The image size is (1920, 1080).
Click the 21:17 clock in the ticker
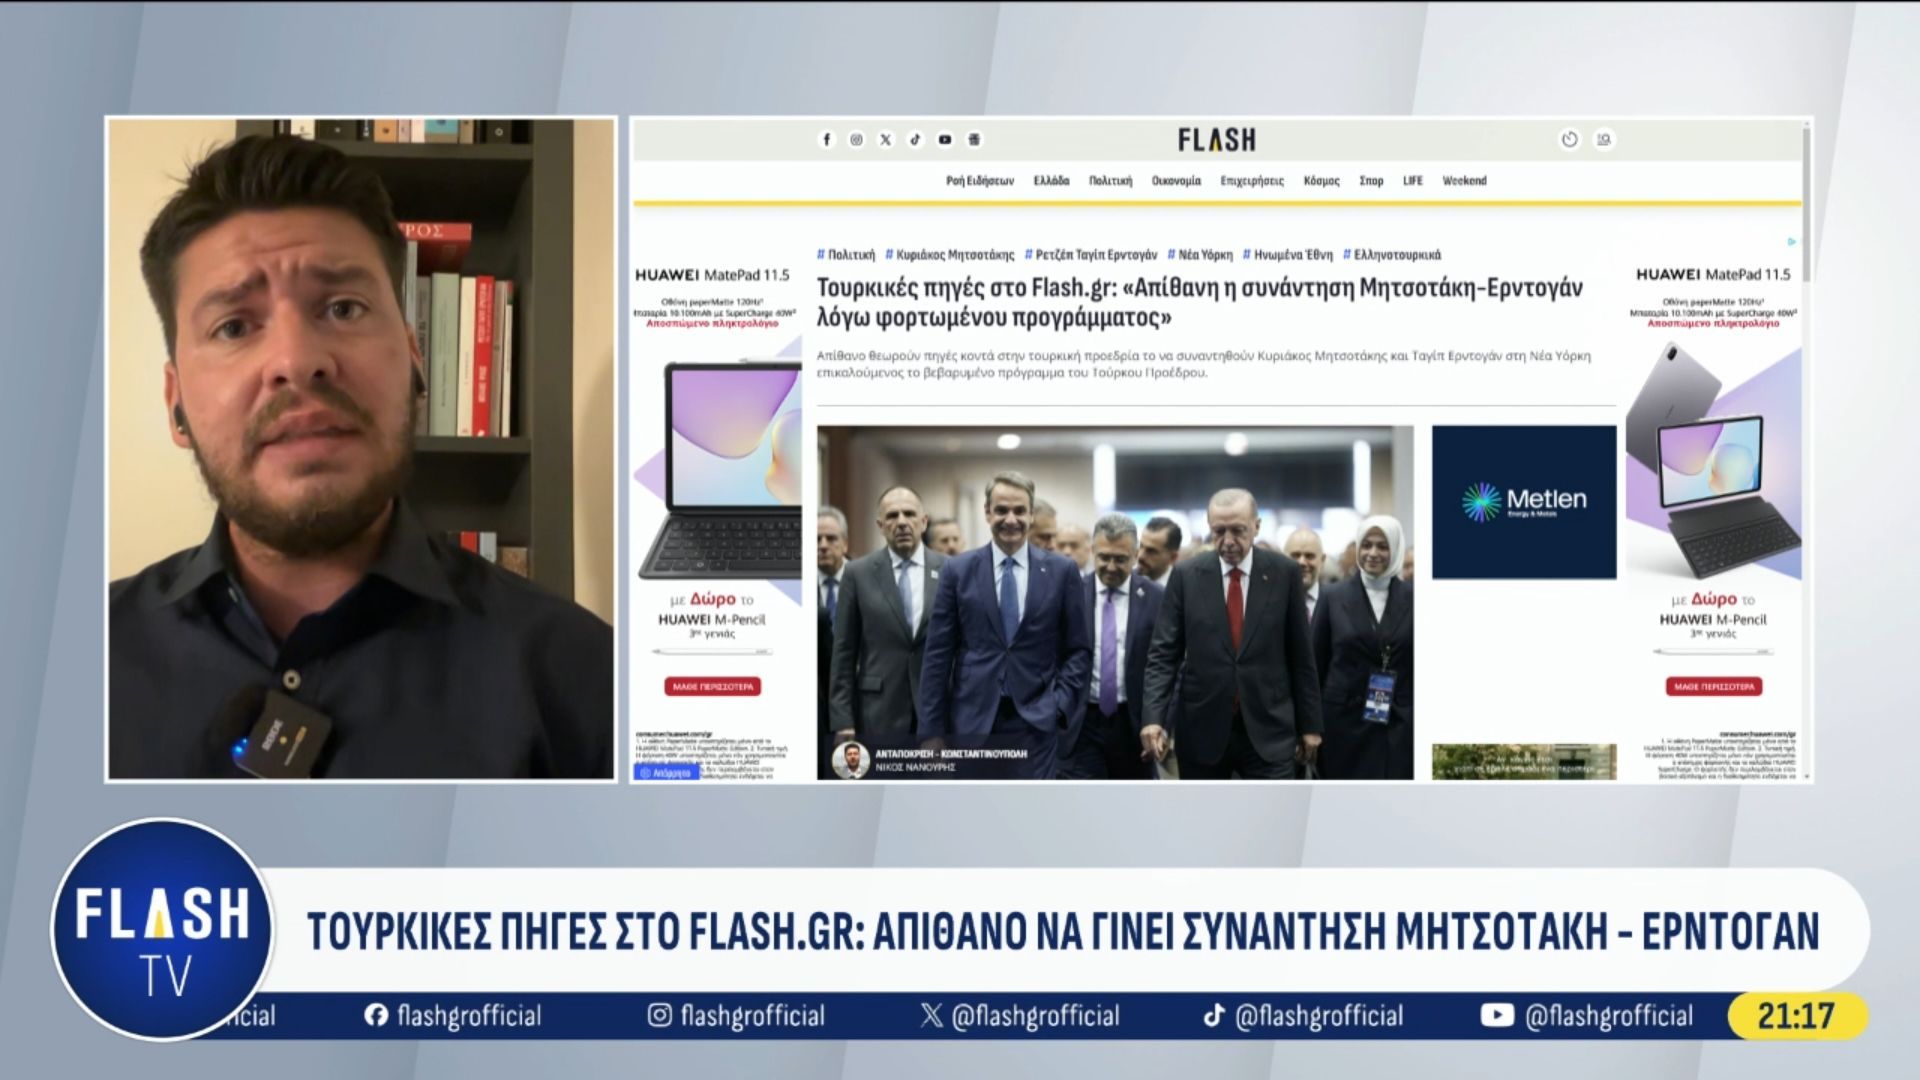pyautogui.click(x=1797, y=1016)
